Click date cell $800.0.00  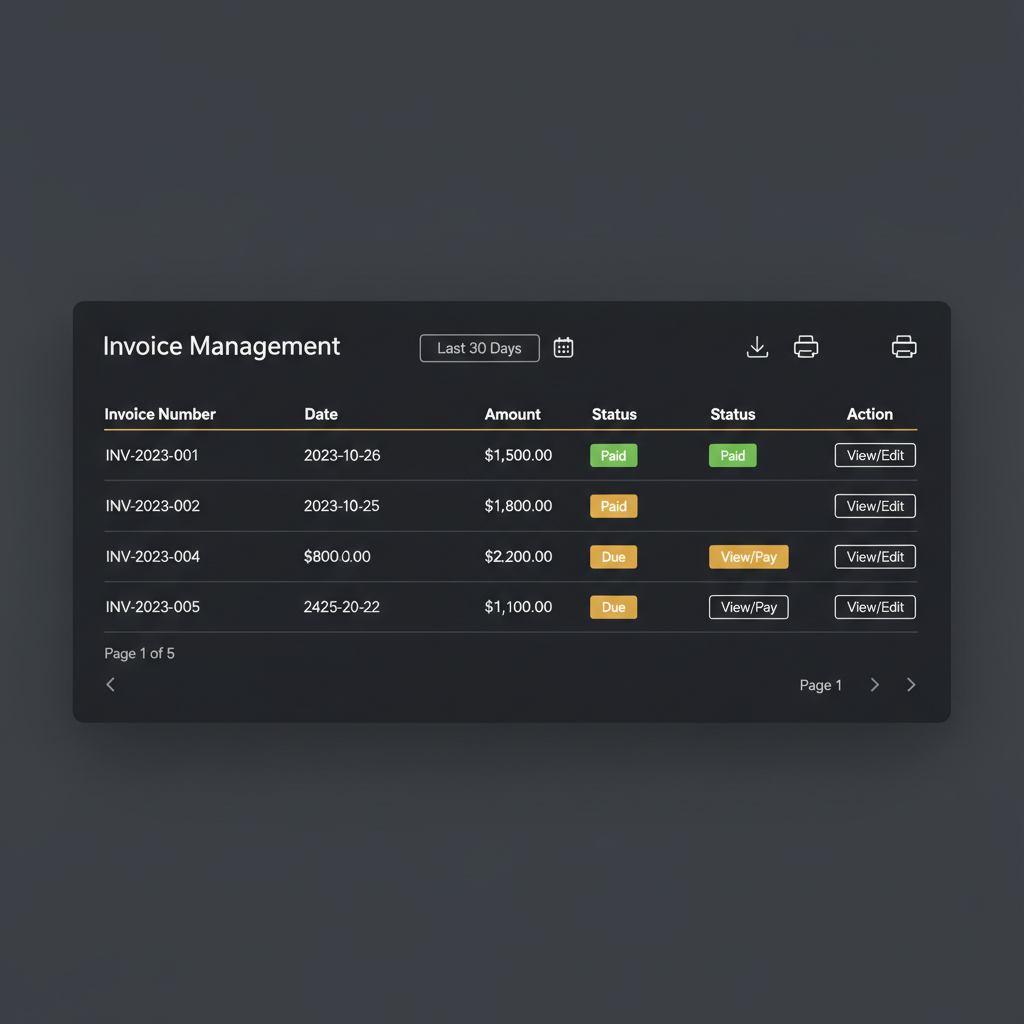tap(337, 557)
